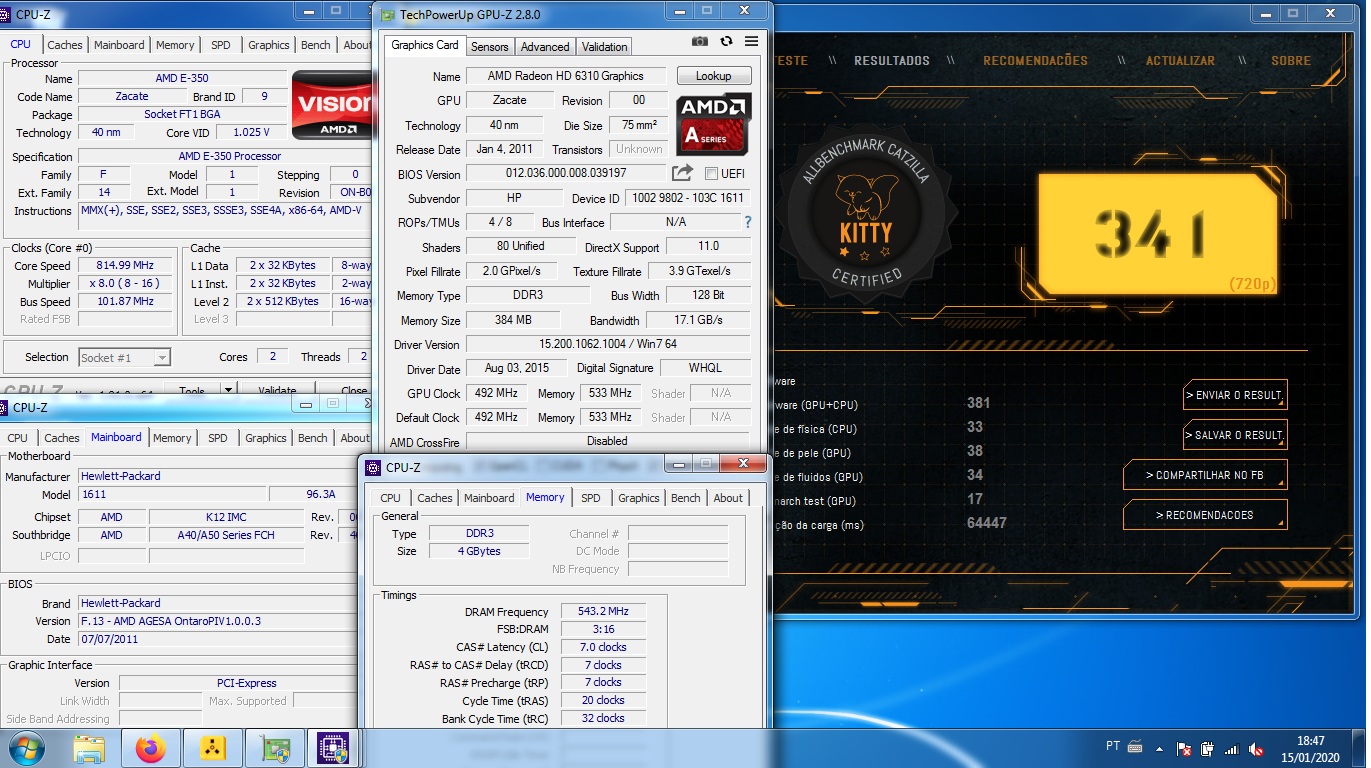Click the muted volume tray icon
1371x768 pixels.
coord(1256,748)
